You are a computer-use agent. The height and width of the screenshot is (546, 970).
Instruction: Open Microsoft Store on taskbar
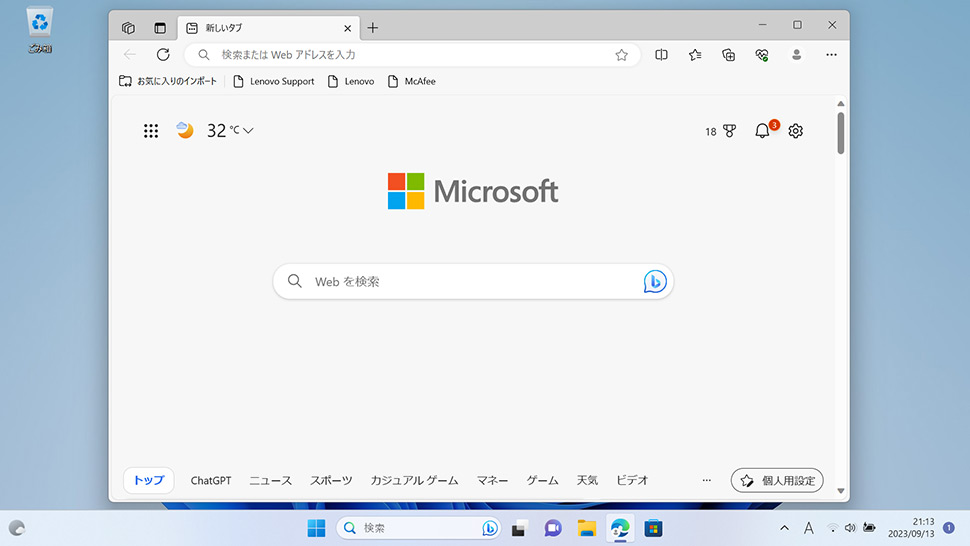pos(653,528)
